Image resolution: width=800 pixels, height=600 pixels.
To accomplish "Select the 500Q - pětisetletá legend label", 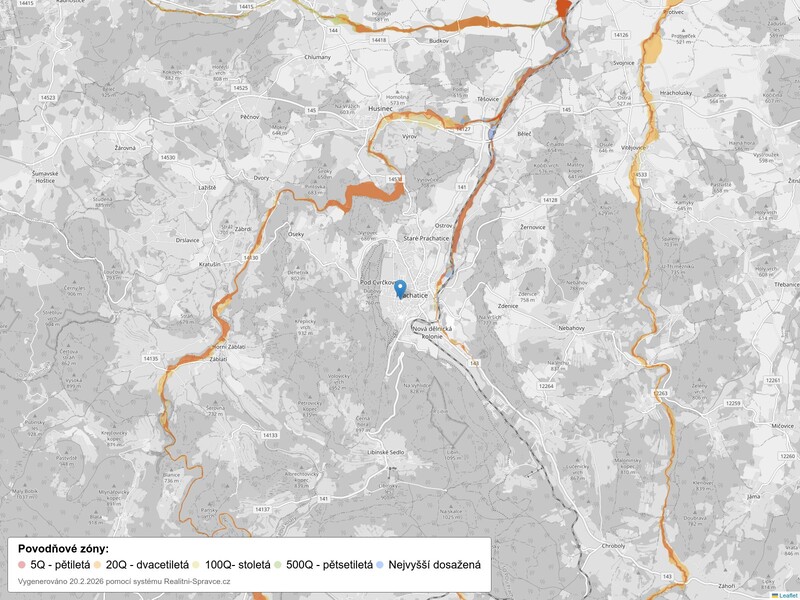I will (x=328, y=565).
